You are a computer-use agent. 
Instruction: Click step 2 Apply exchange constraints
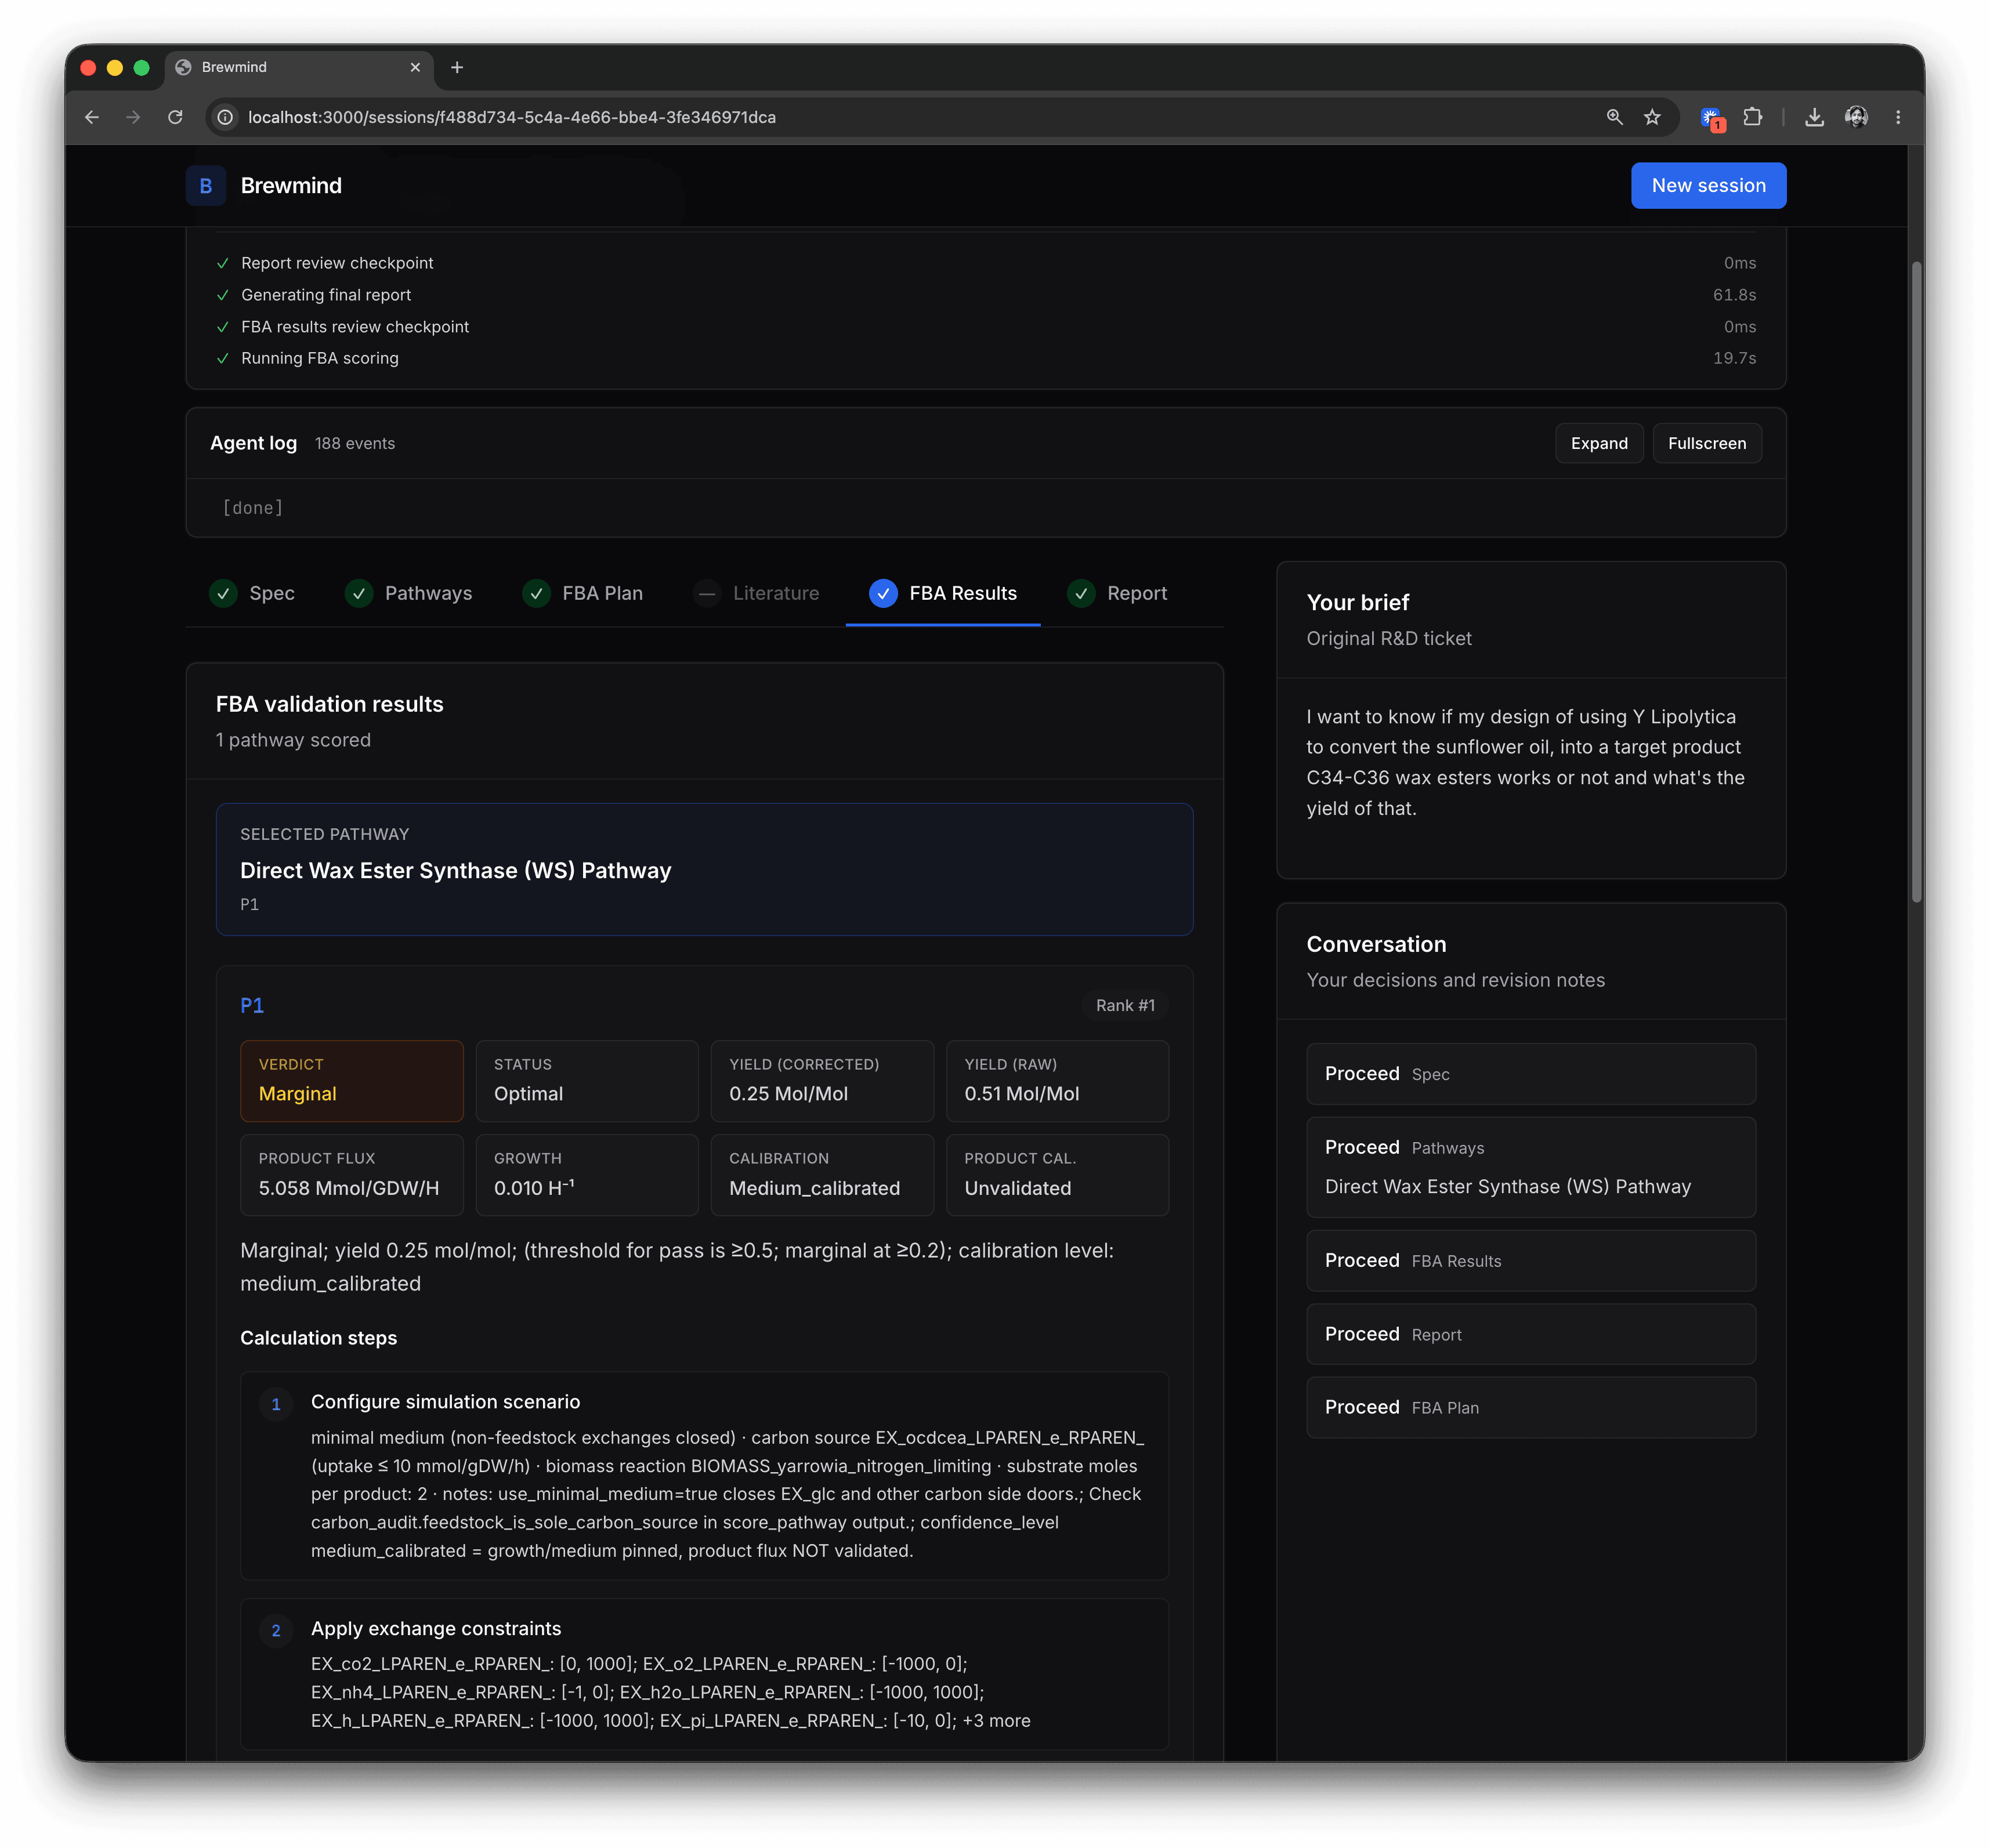point(704,1674)
